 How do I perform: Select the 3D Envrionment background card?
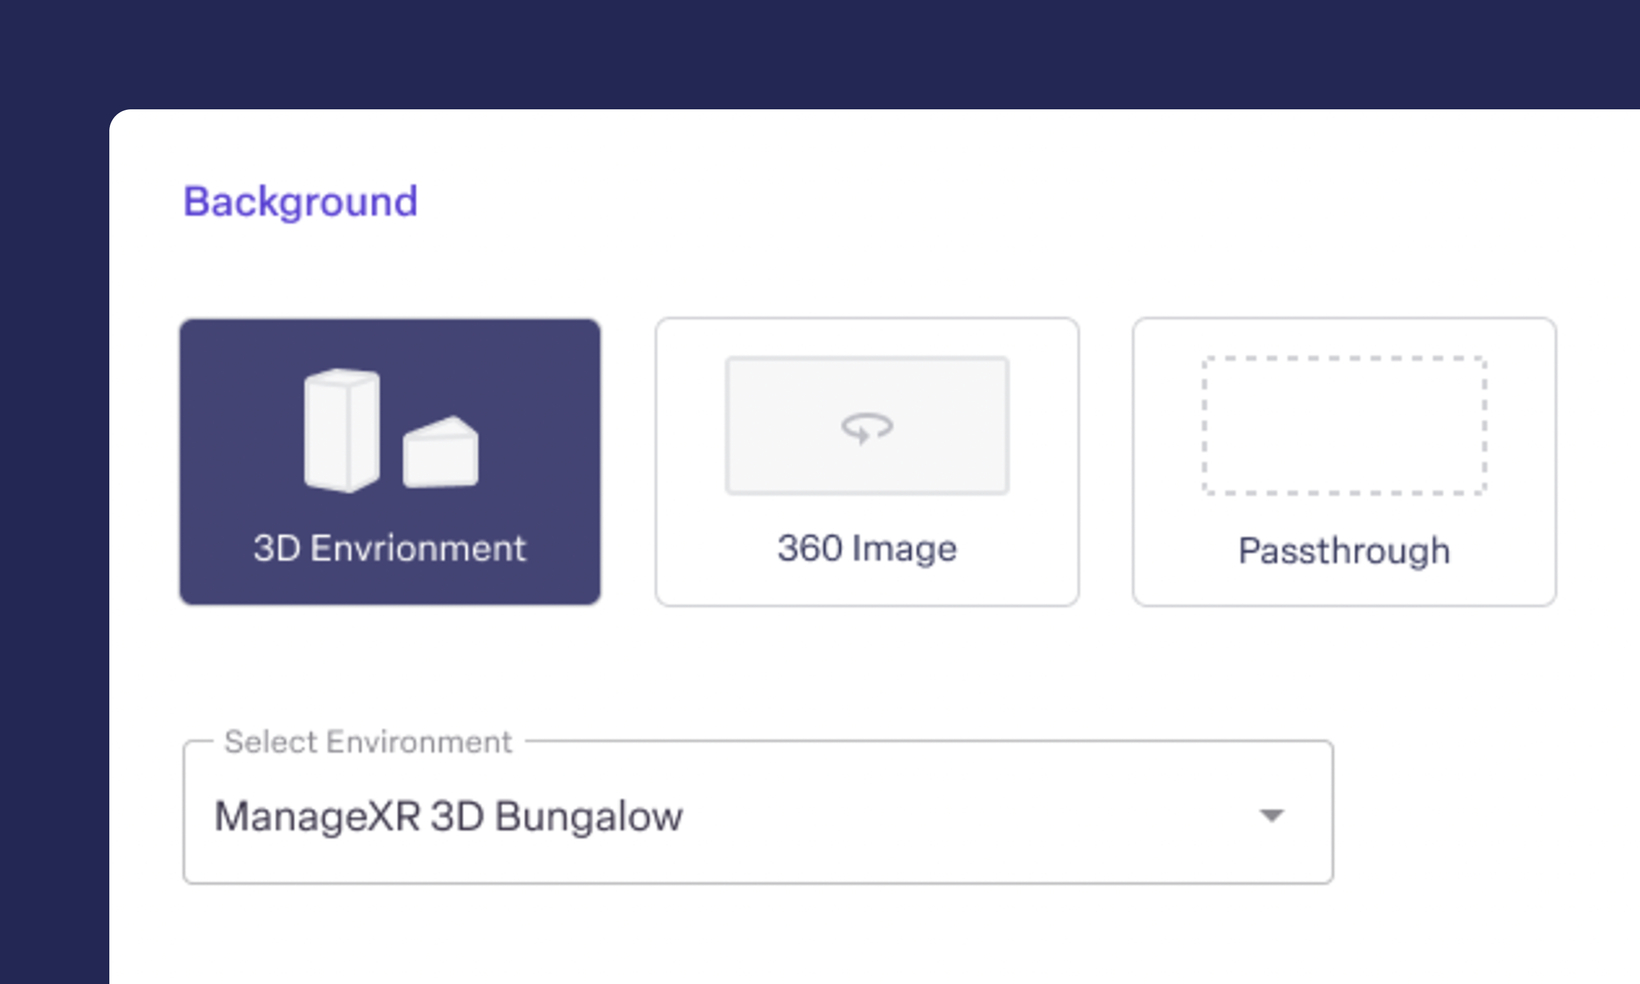390,462
